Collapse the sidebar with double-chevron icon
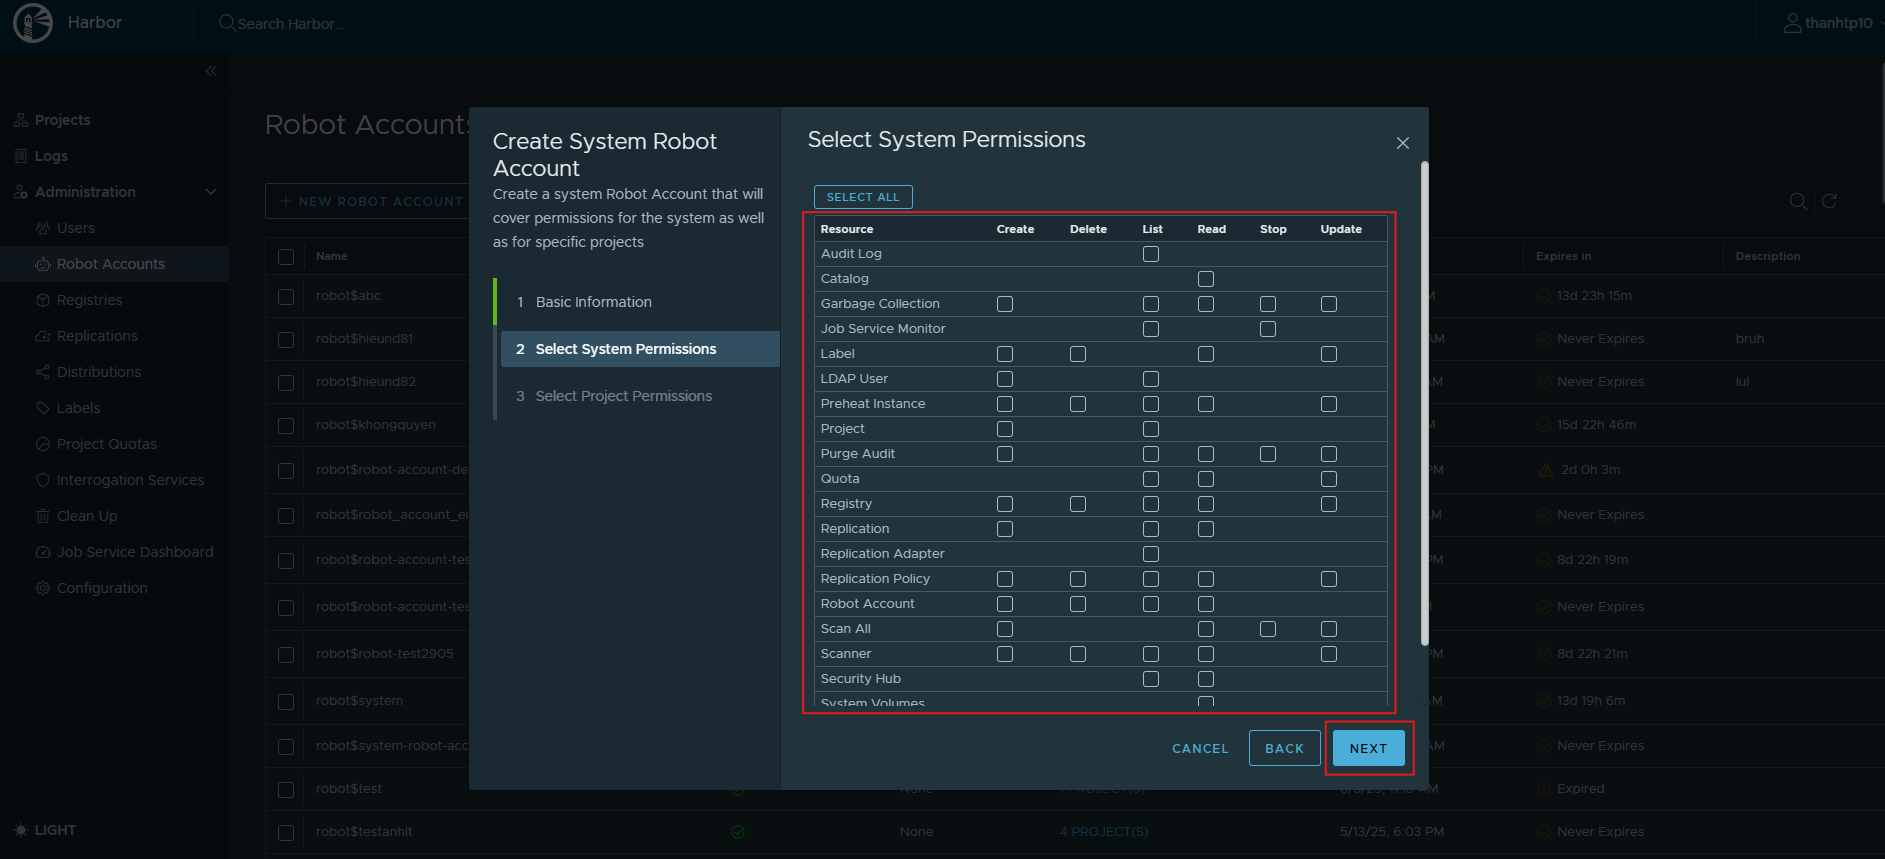This screenshot has height=859, width=1885. click(x=211, y=71)
